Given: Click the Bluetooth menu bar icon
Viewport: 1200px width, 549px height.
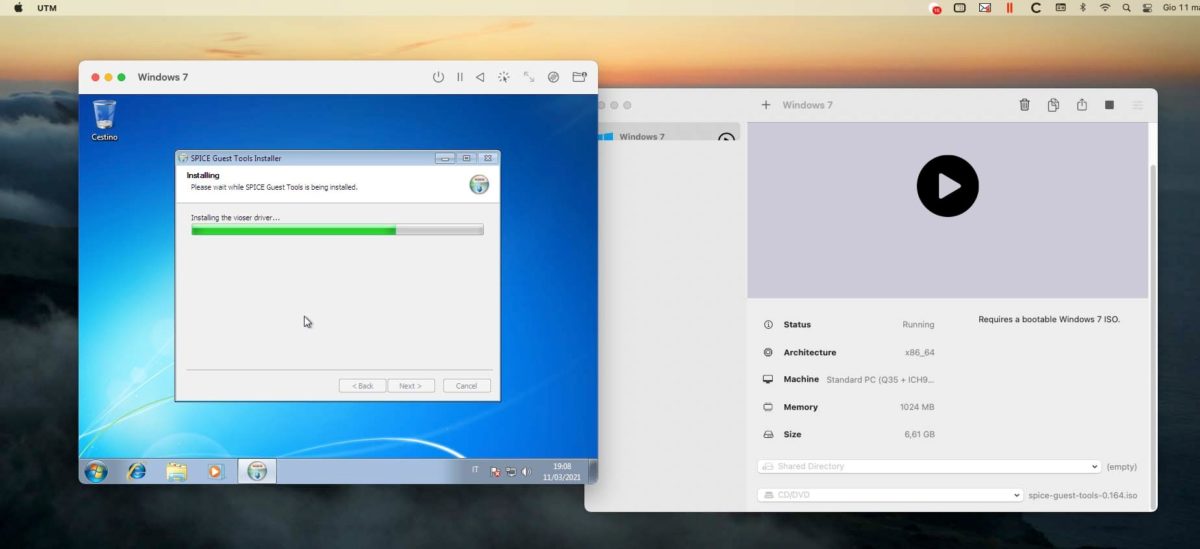Looking at the screenshot, I should pos(1082,7).
